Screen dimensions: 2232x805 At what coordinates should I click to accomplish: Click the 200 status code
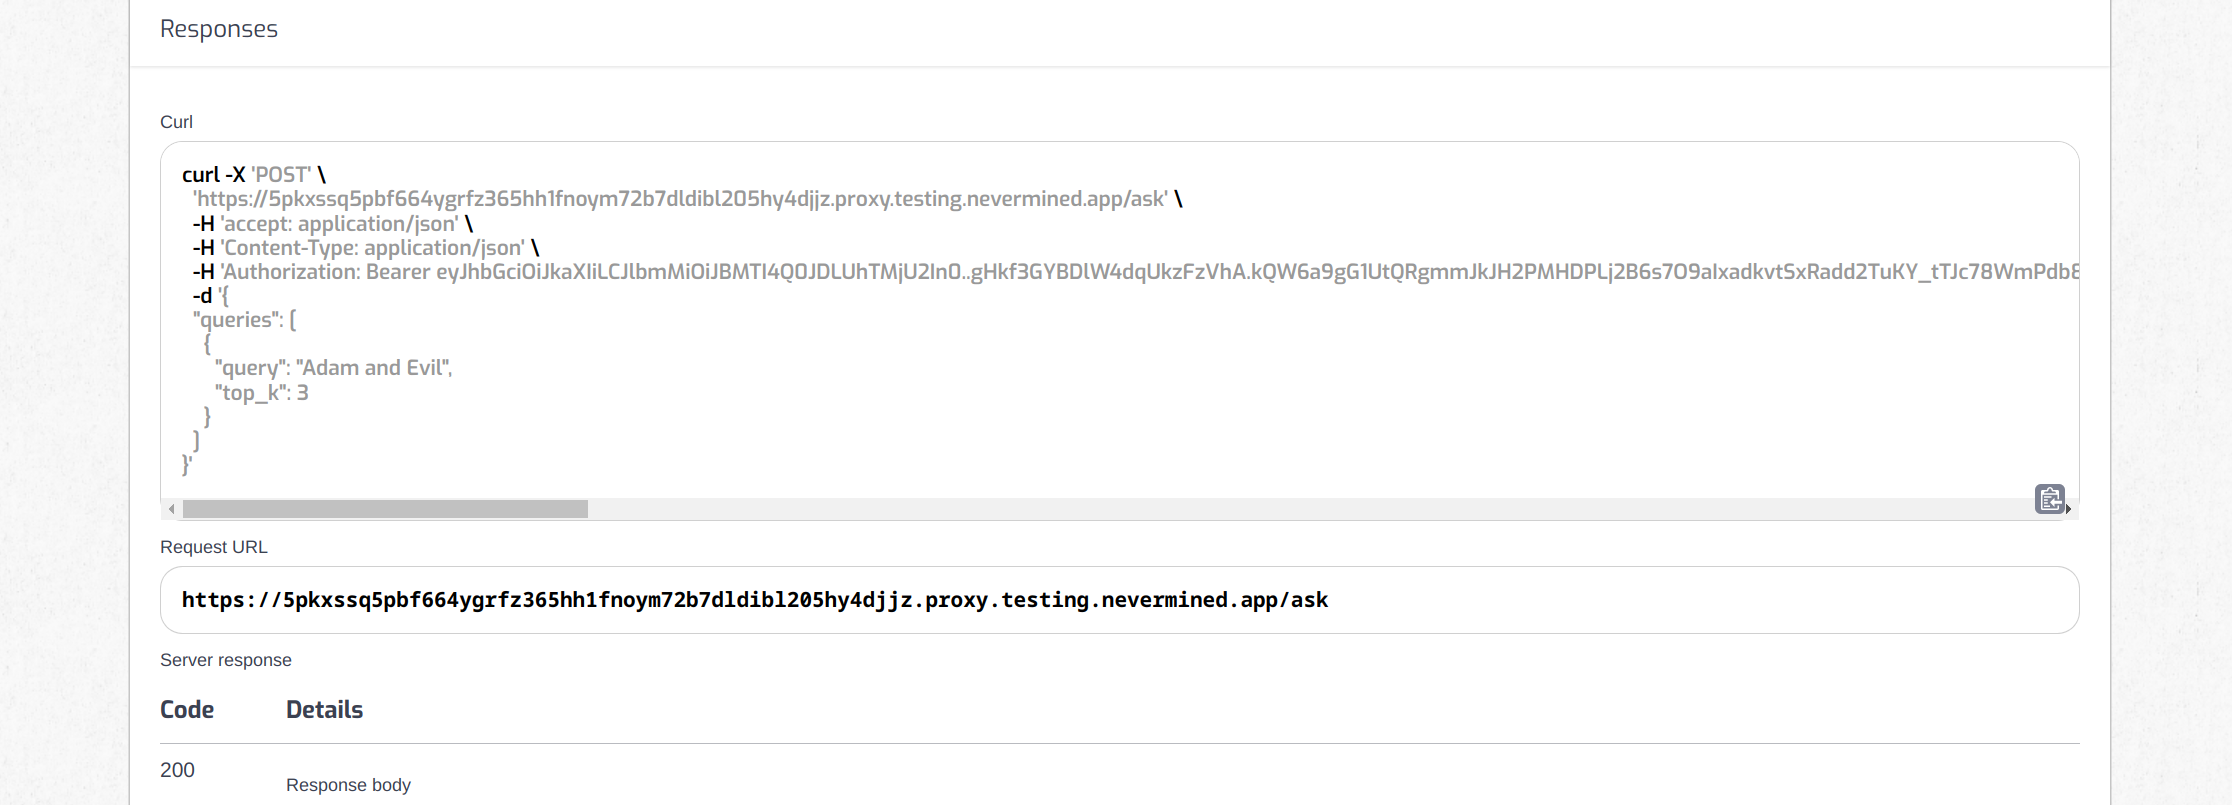177,770
